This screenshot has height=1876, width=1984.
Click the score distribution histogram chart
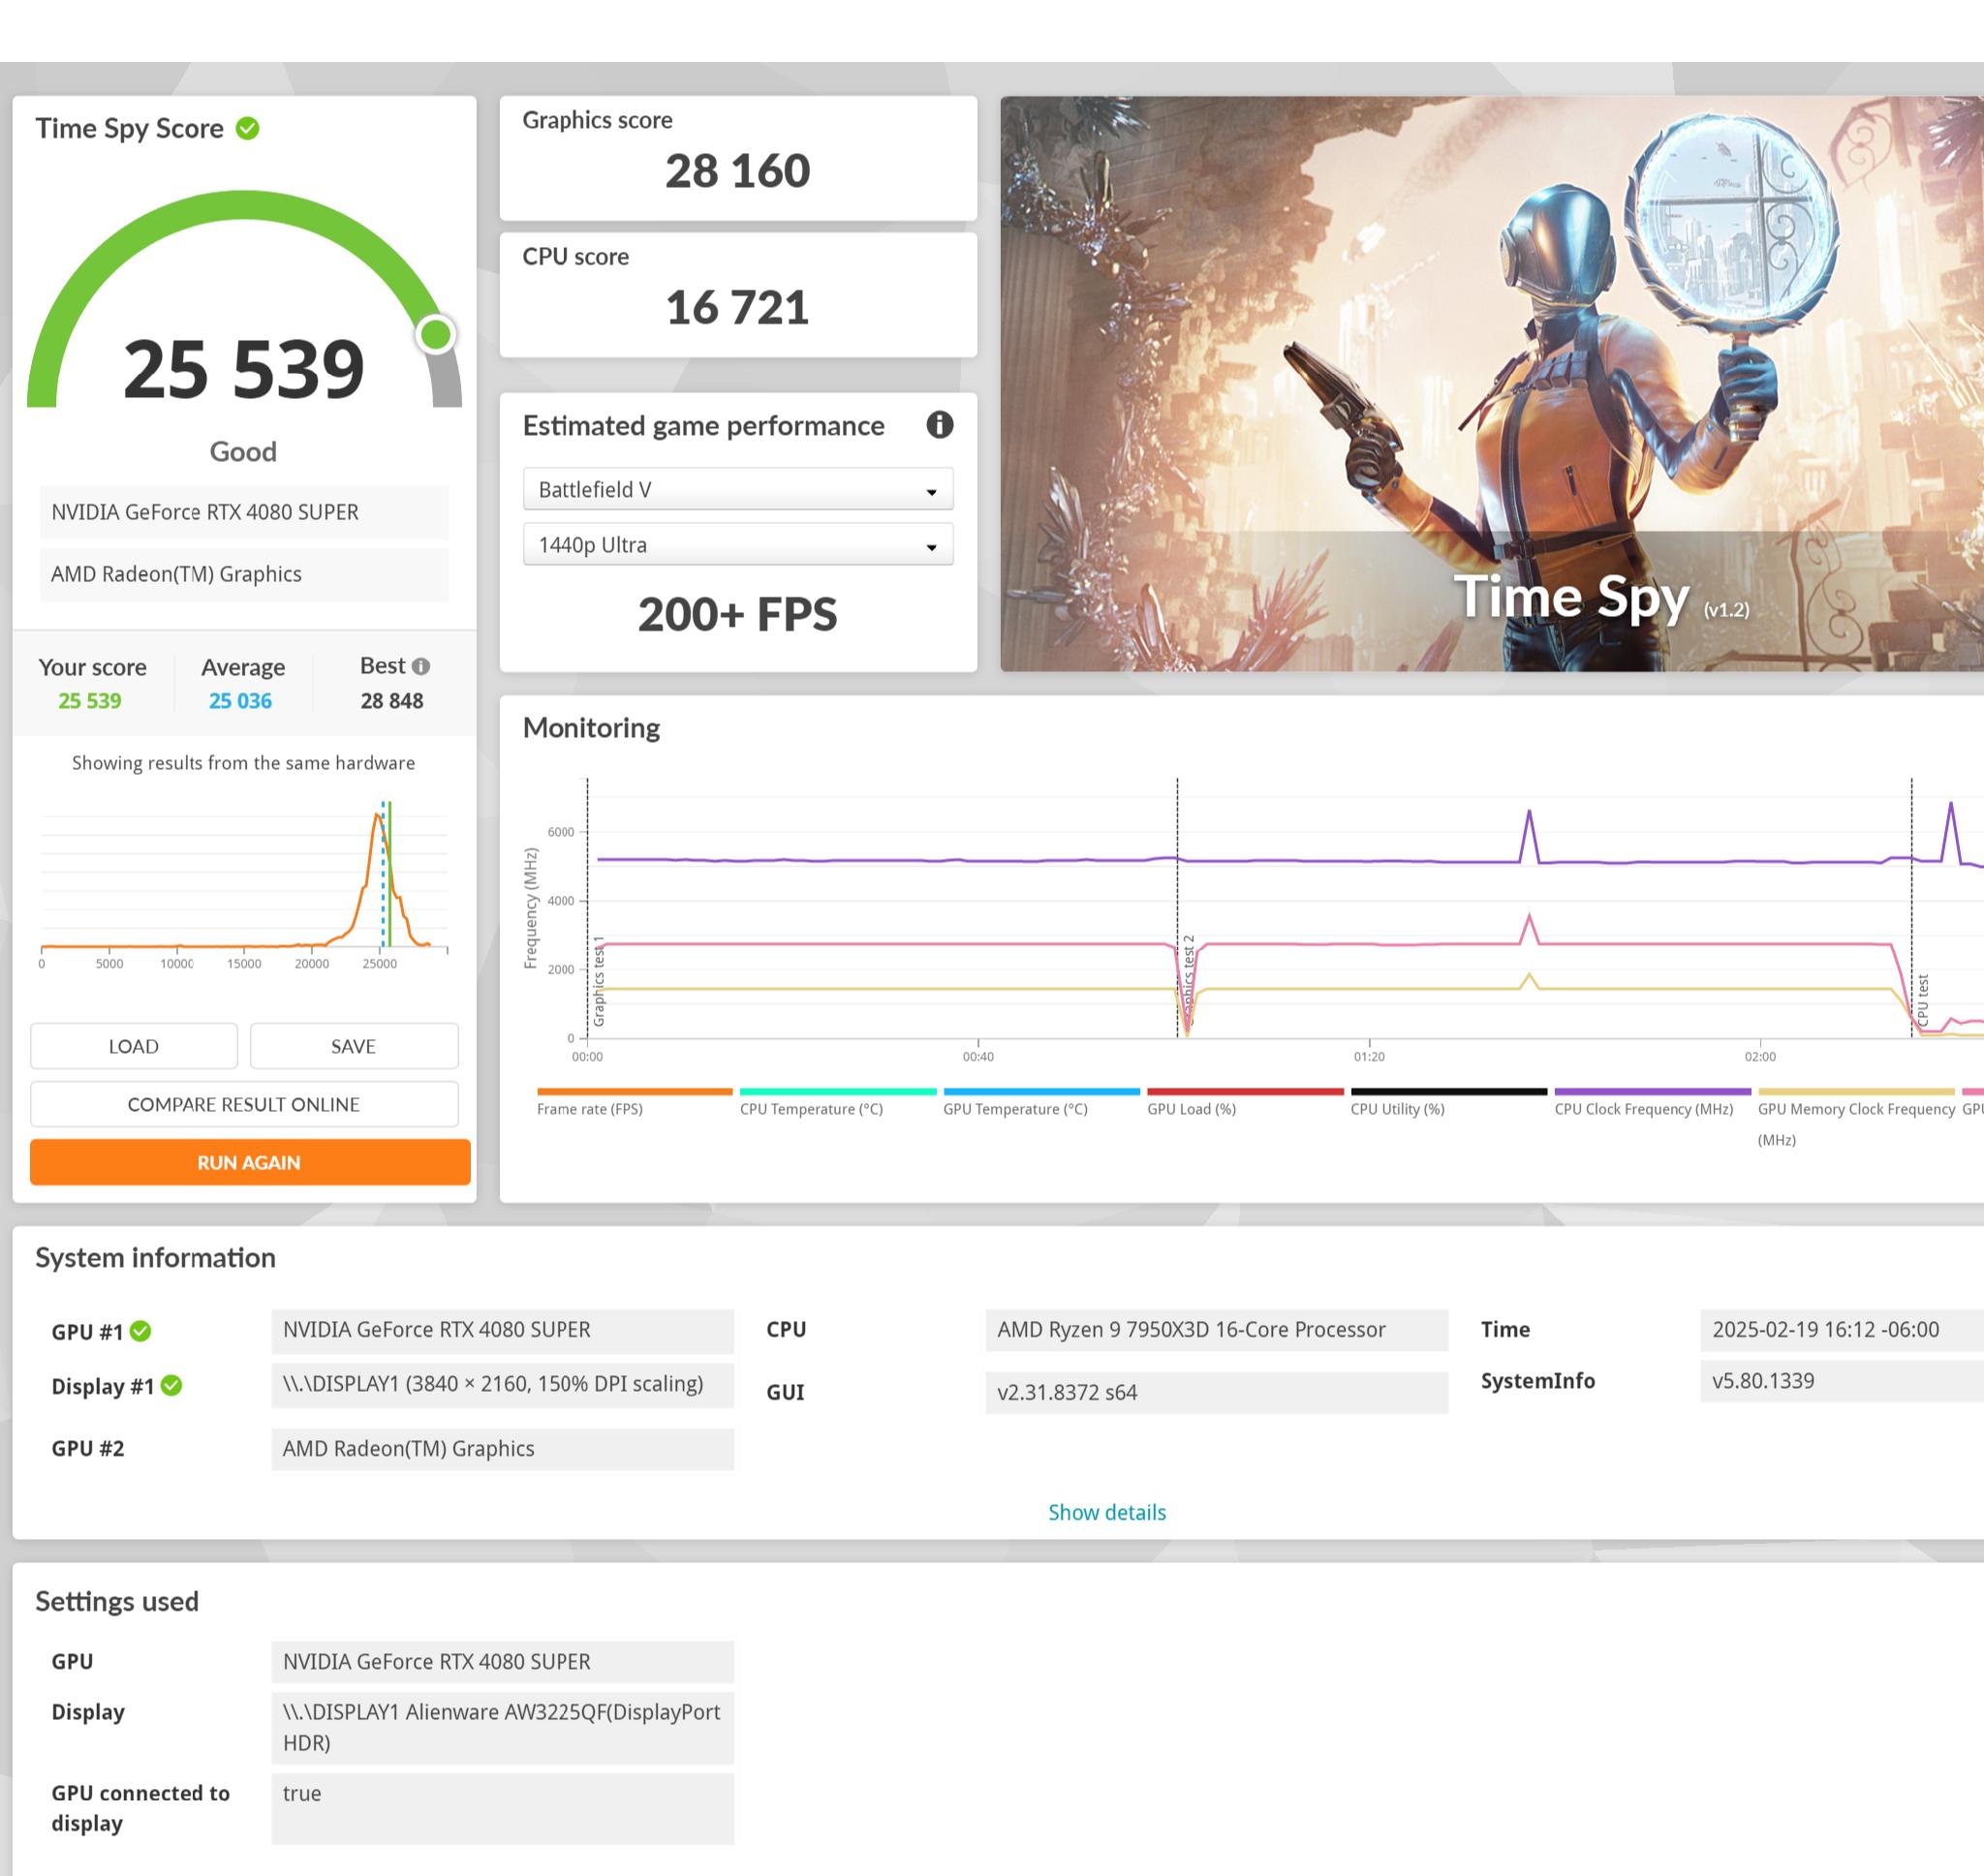(x=244, y=883)
